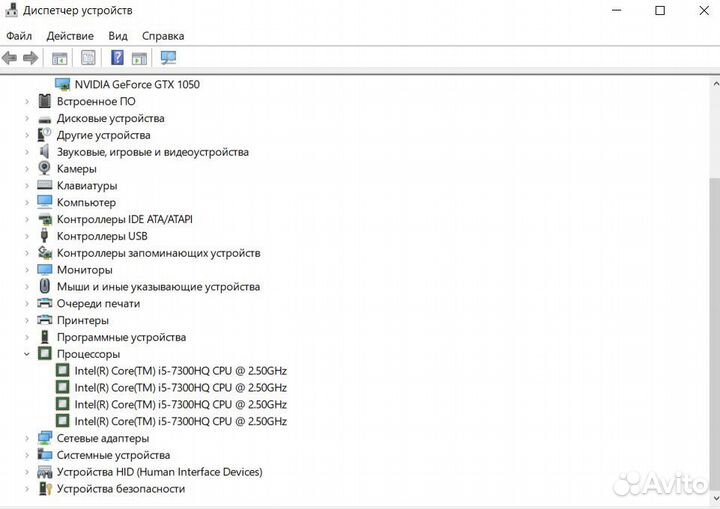Click the Show/Hide console tree toolbar icon
Image resolution: width=720 pixels, height=509 pixels.
point(60,58)
